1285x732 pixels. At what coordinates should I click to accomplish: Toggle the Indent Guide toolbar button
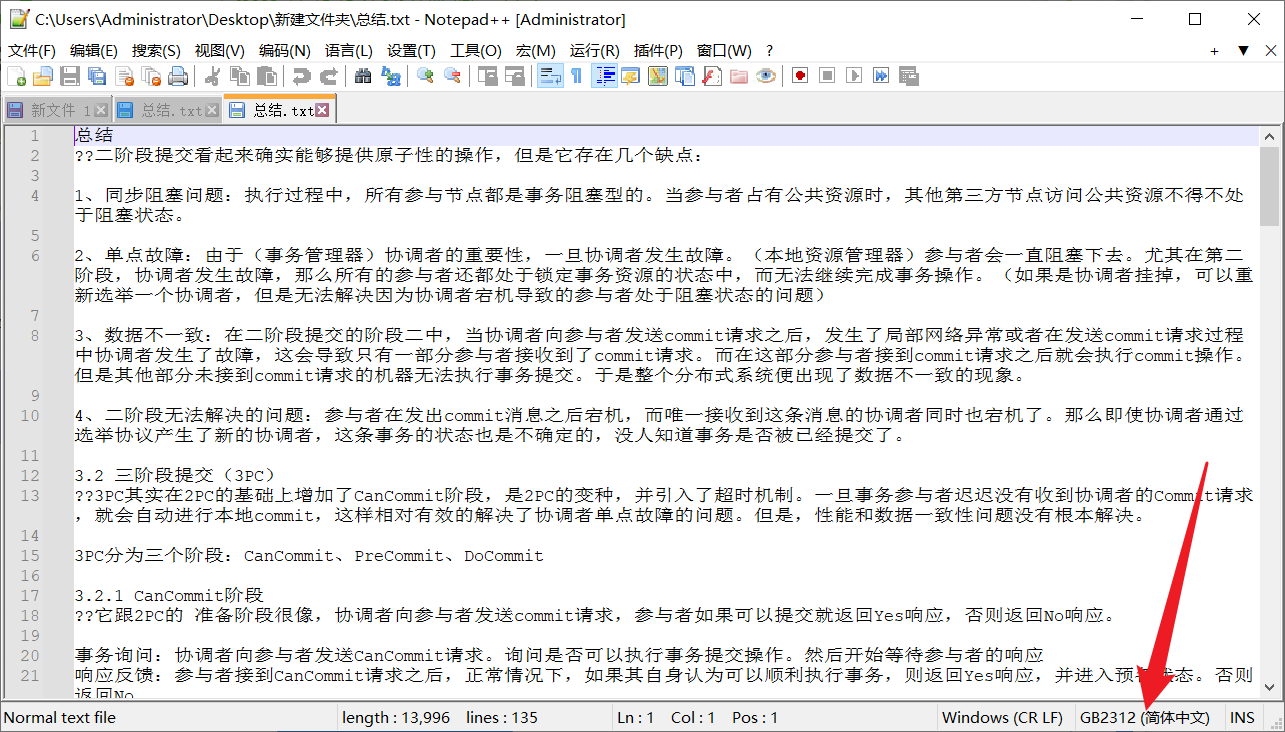pos(604,76)
